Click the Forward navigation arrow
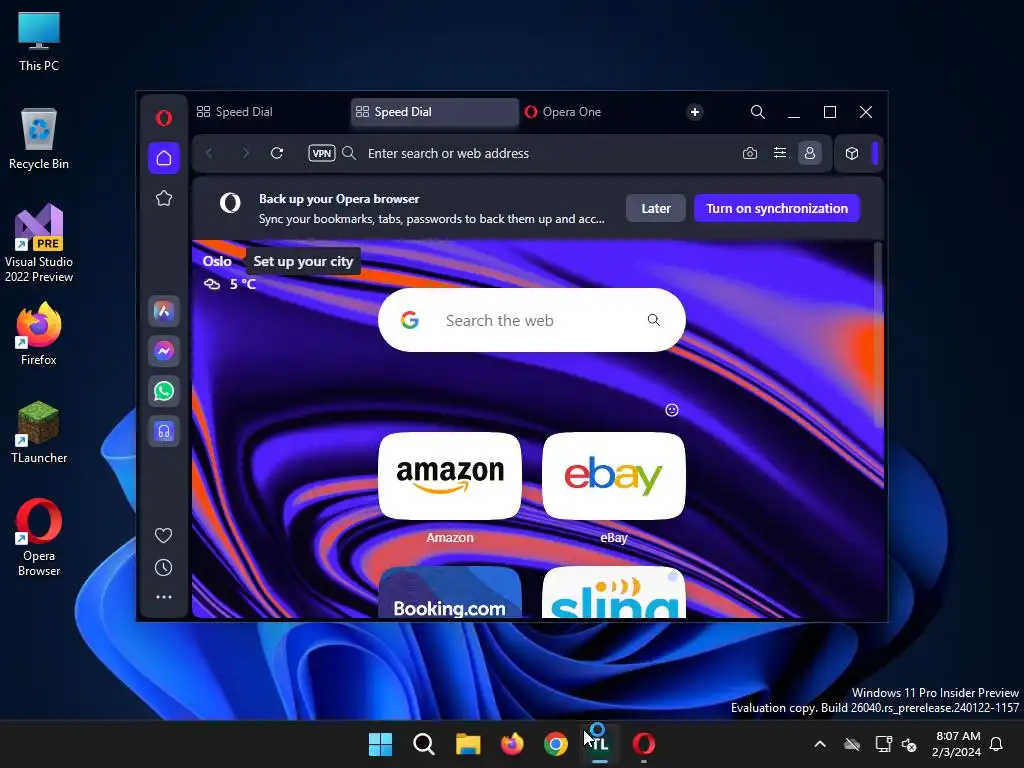The image size is (1024, 768). 246,153
